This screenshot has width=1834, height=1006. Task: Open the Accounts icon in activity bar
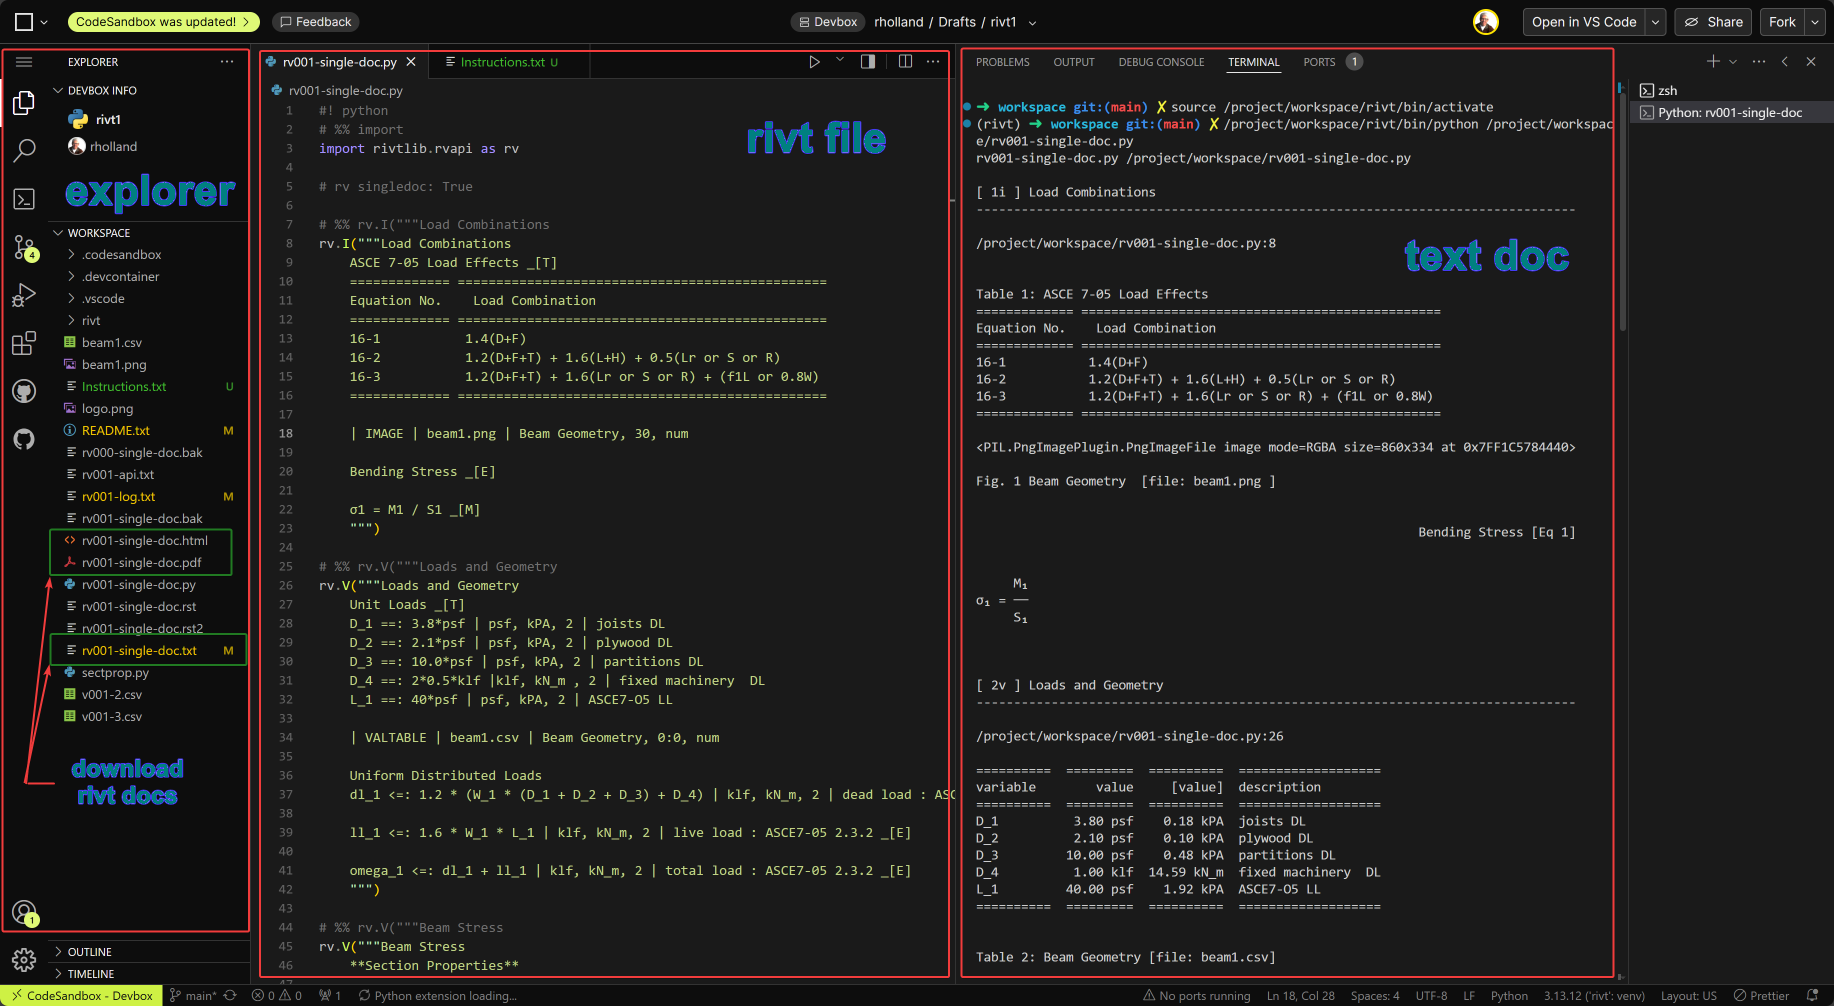(x=24, y=912)
